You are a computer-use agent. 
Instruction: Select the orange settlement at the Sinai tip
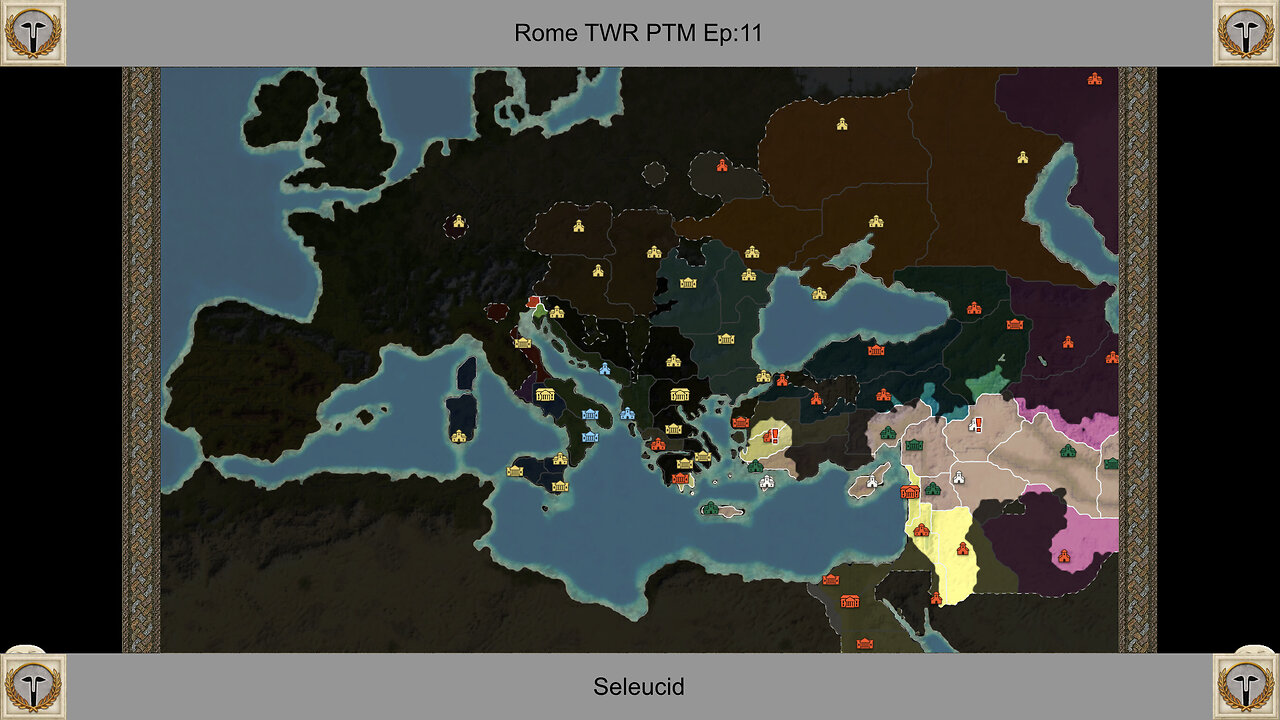[936, 598]
